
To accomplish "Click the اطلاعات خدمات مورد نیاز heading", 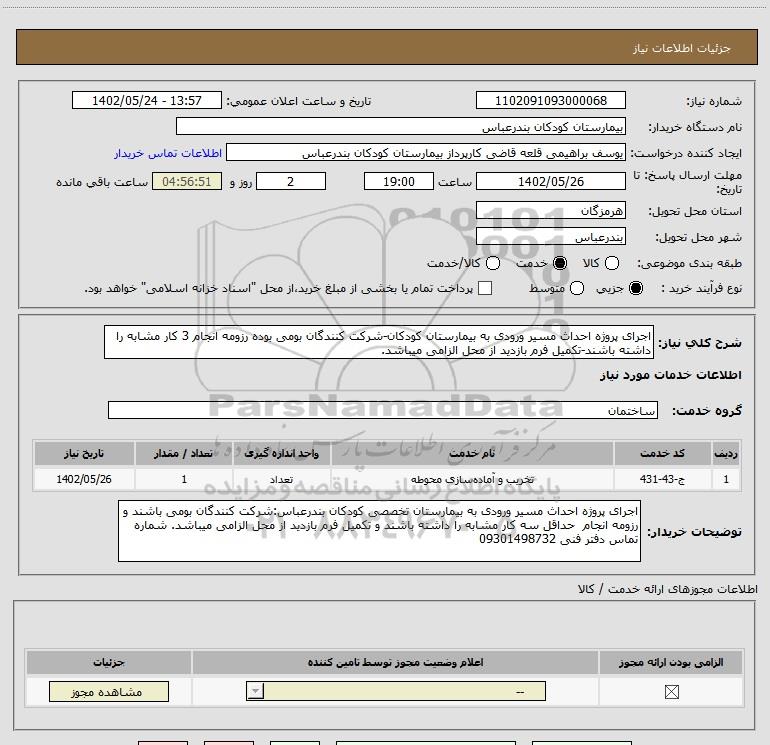I will pos(670,375).
